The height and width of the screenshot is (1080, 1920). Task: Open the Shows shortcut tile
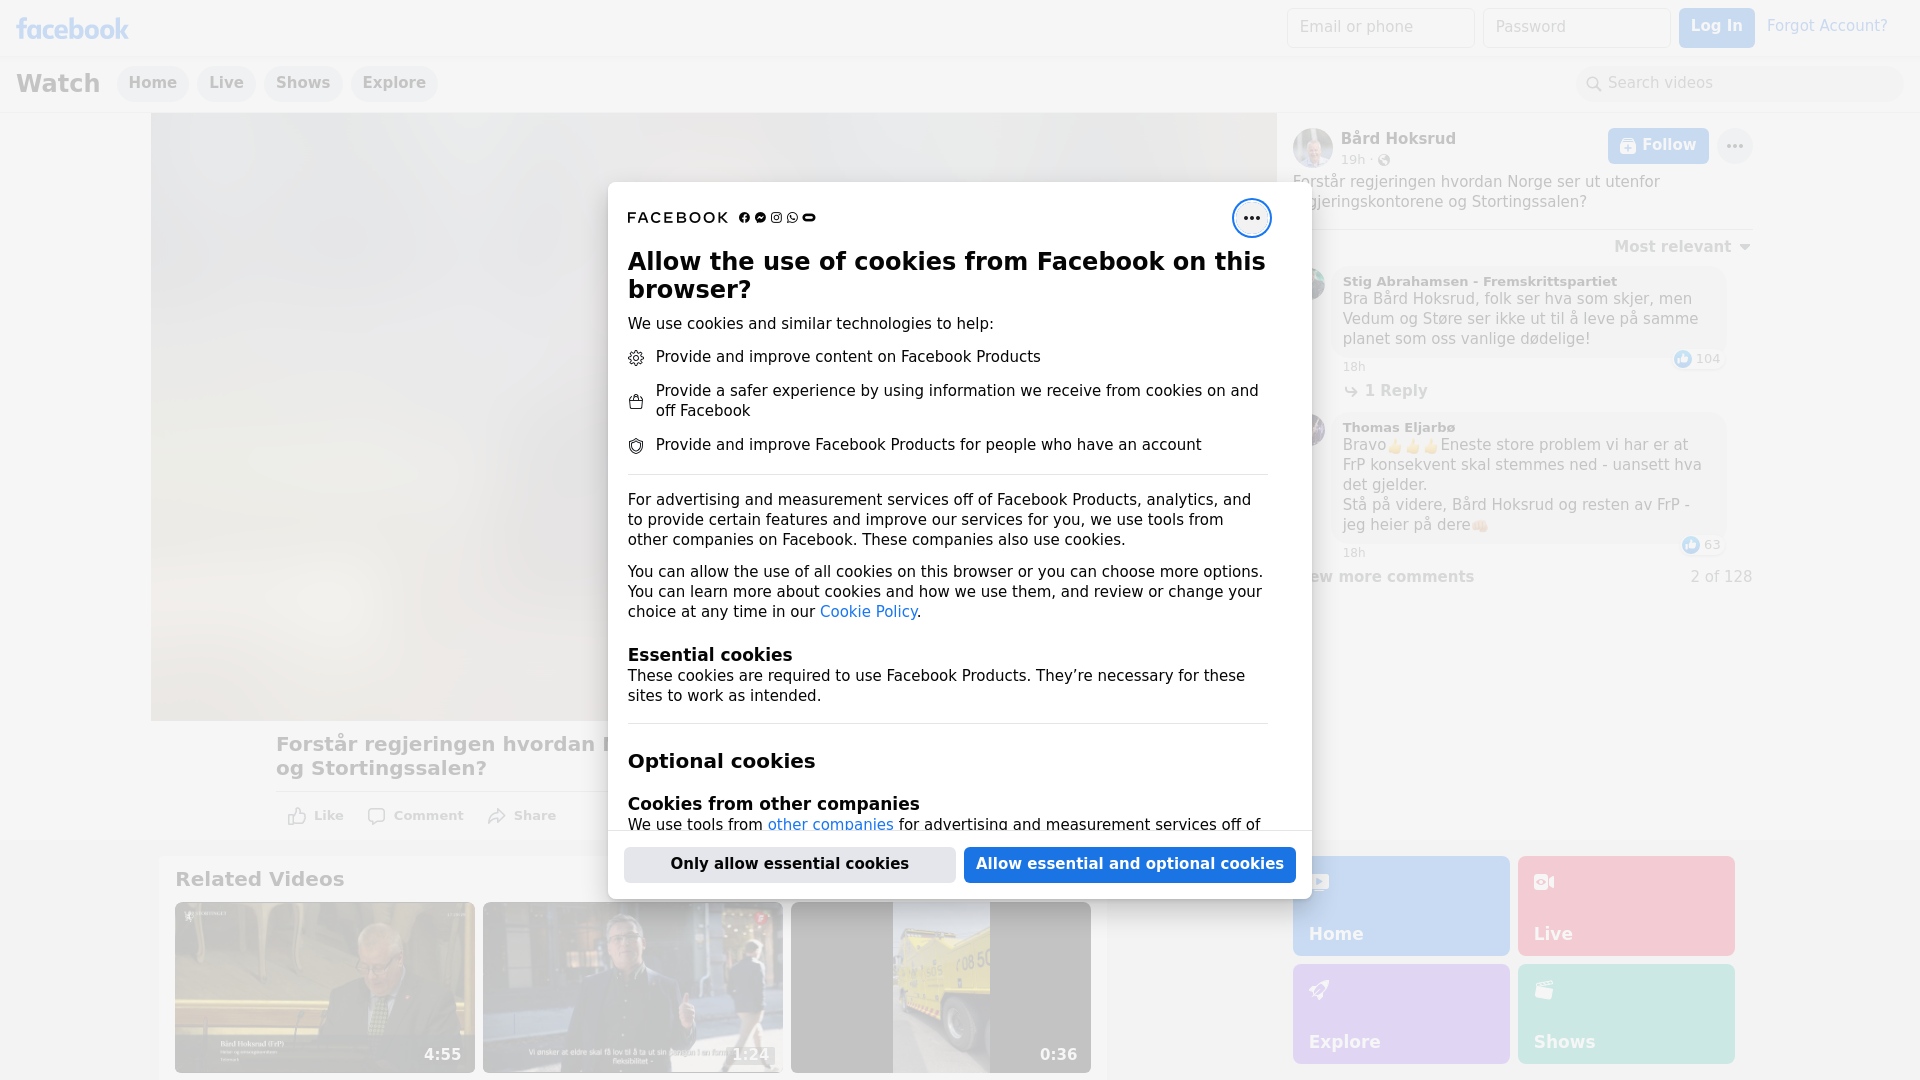(x=1625, y=1013)
